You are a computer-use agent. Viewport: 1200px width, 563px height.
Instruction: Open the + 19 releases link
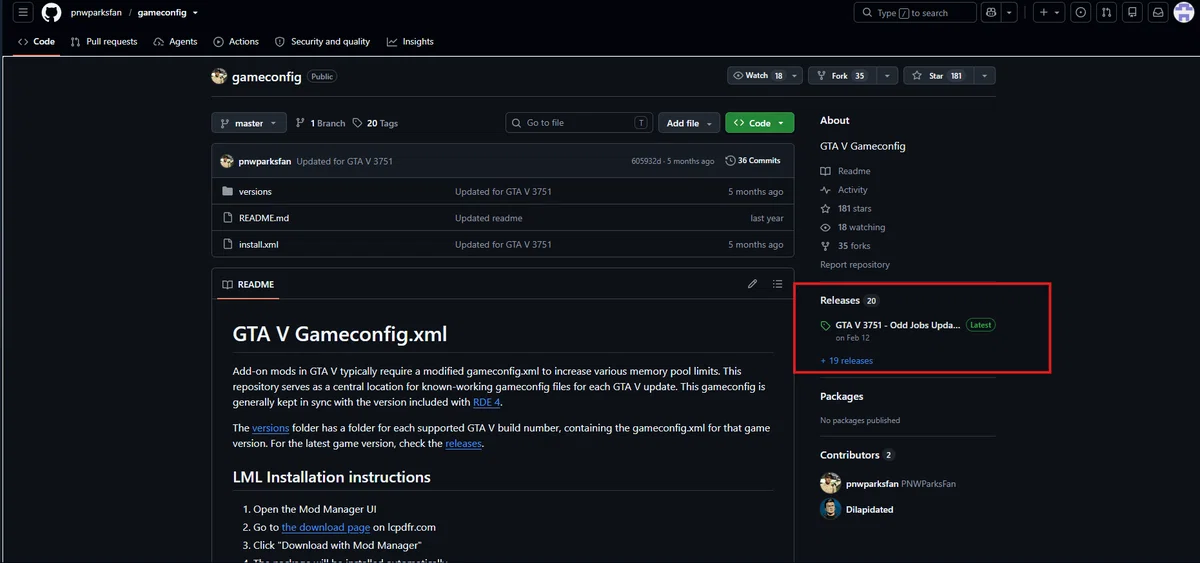(846, 361)
